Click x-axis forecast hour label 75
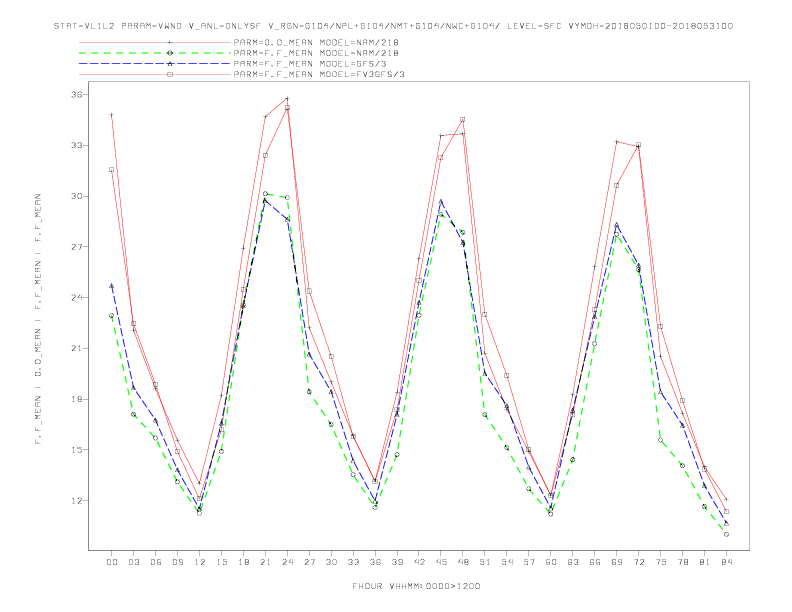The image size is (792, 612). 661,562
